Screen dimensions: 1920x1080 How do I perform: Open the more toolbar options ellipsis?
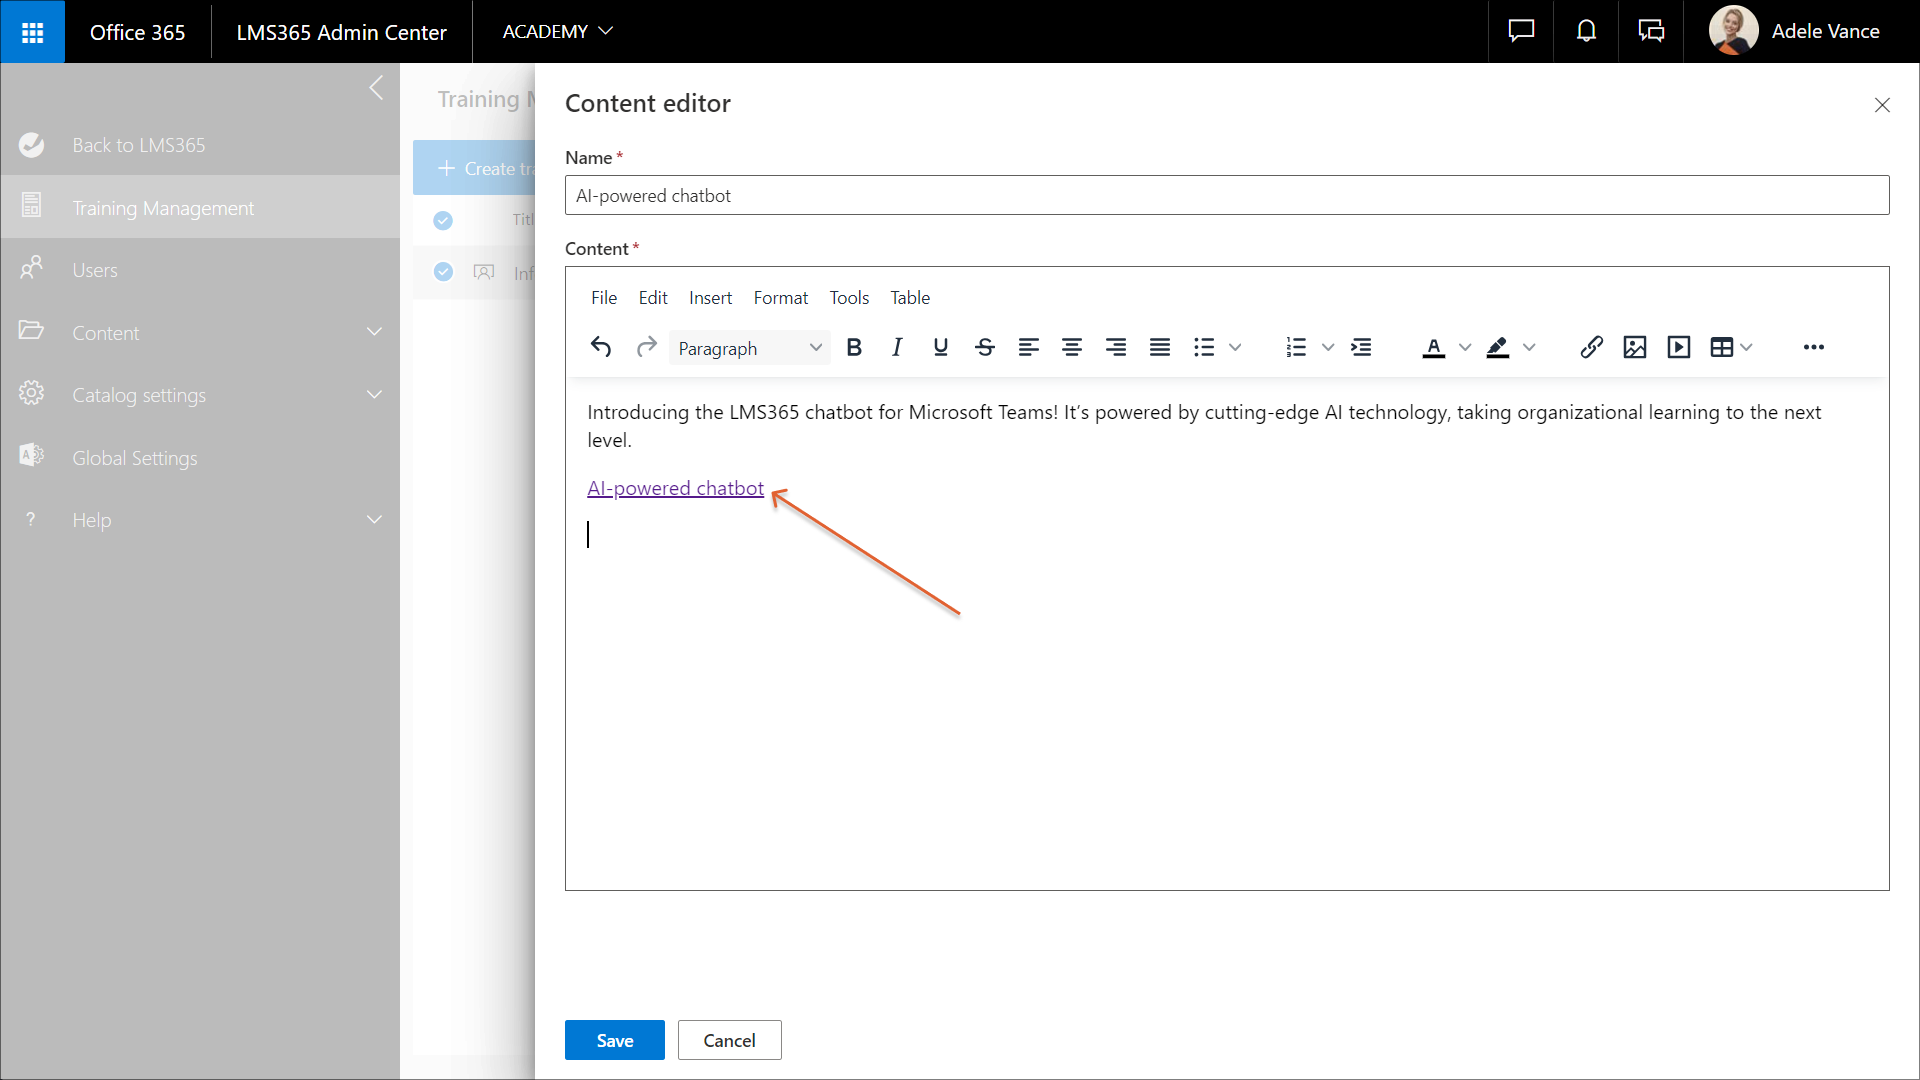1813,347
